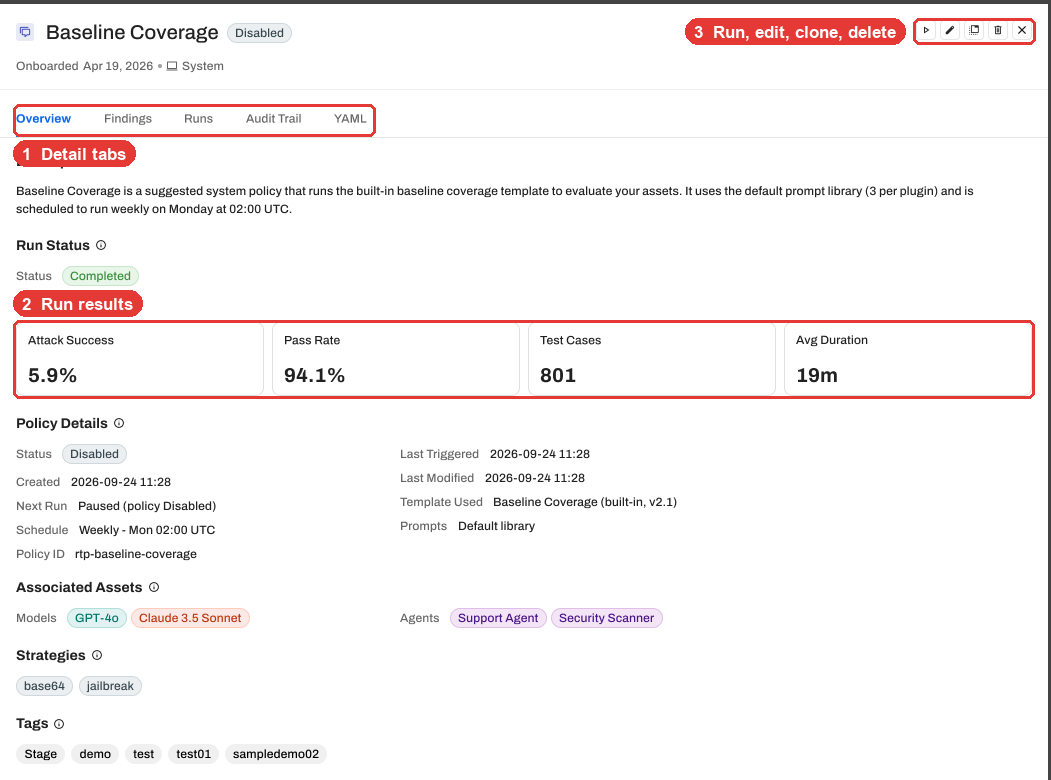Select the Claude 3.5 Sonnet model chip

(190, 618)
